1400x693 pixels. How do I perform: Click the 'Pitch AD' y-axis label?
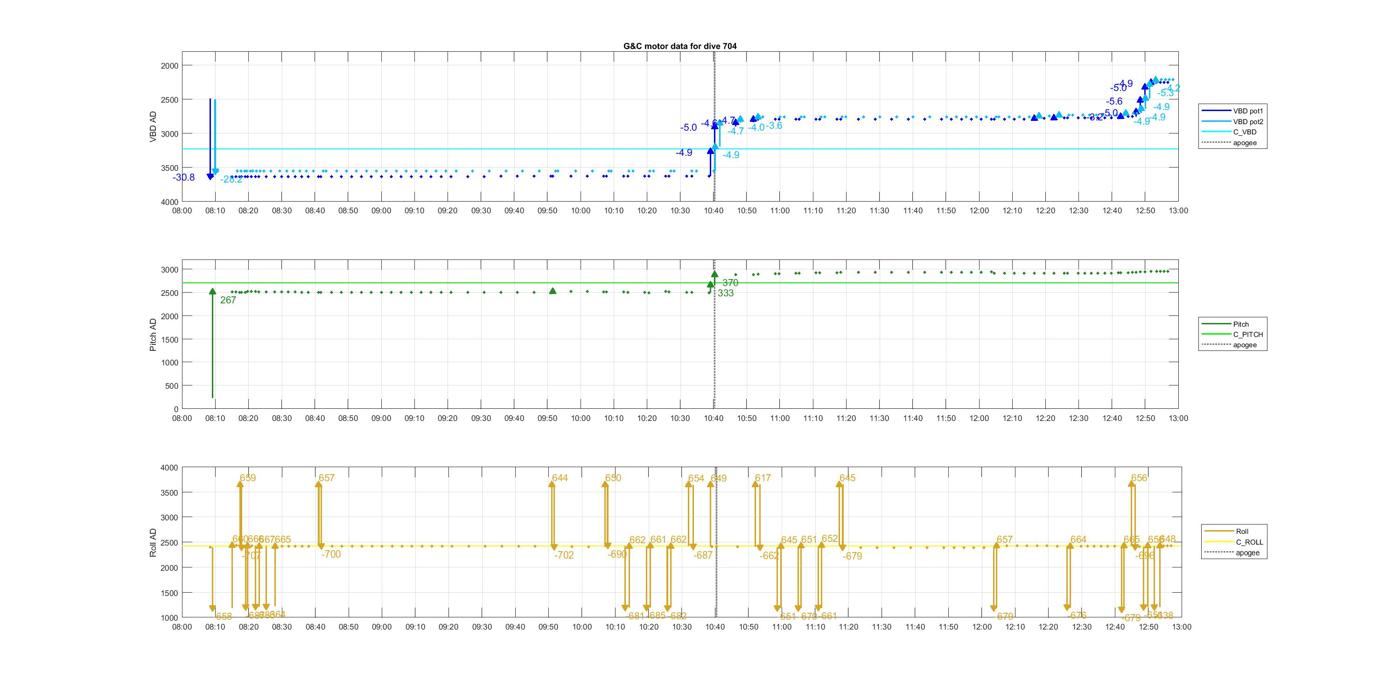coord(154,336)
